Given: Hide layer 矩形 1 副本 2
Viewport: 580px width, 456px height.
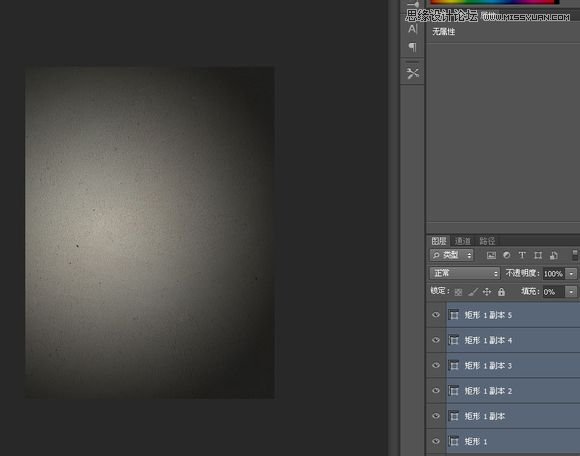Looking at the screenshot, I should click(436, 391).
